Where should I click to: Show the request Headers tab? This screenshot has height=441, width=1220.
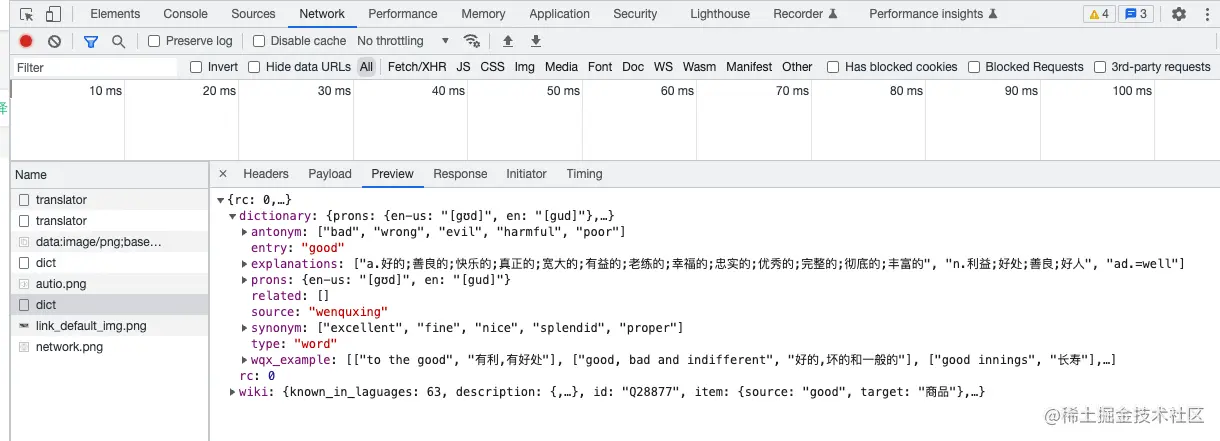pos(266,174)
